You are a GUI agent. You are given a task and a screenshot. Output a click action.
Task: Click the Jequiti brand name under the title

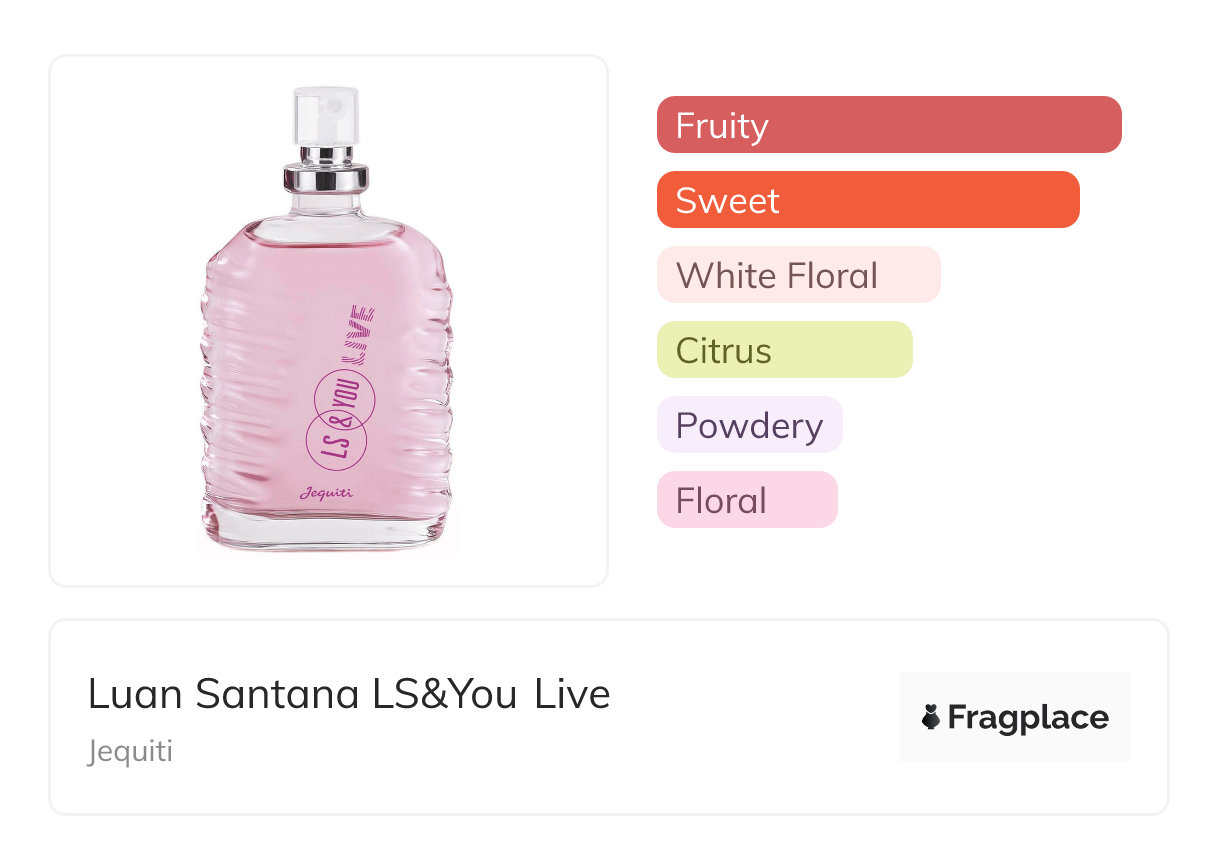[x=130, y=751]
